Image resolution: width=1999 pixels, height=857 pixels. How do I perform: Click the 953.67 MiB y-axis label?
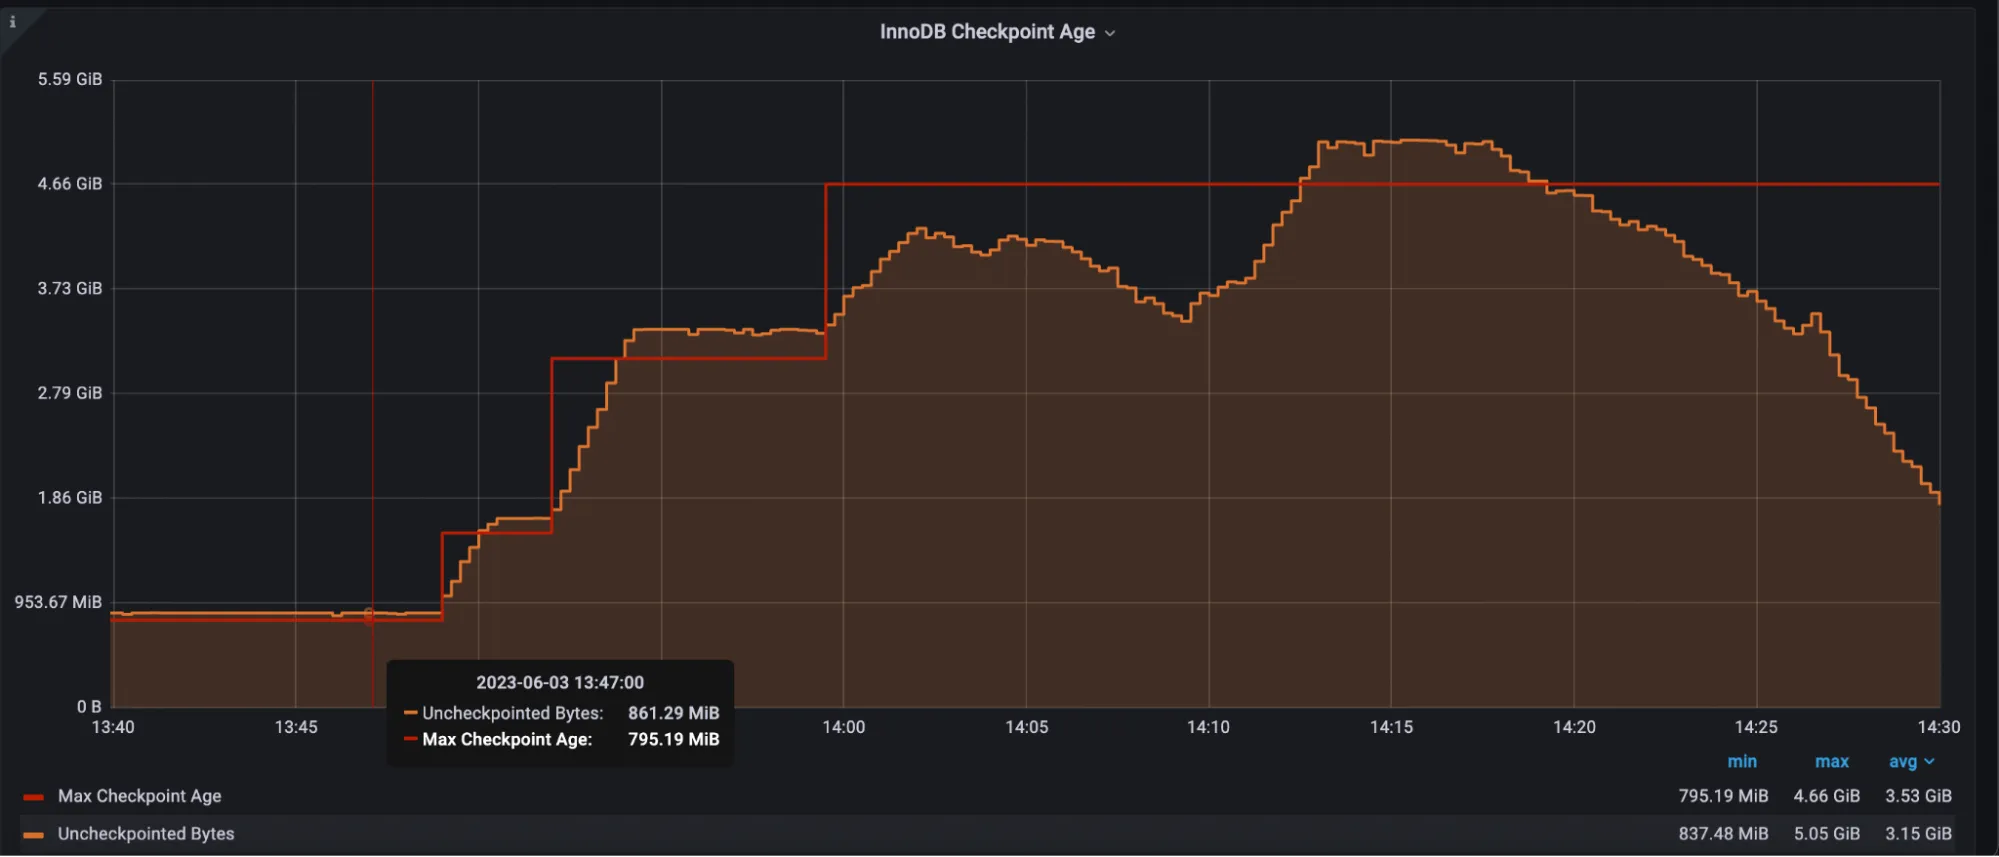58,602
